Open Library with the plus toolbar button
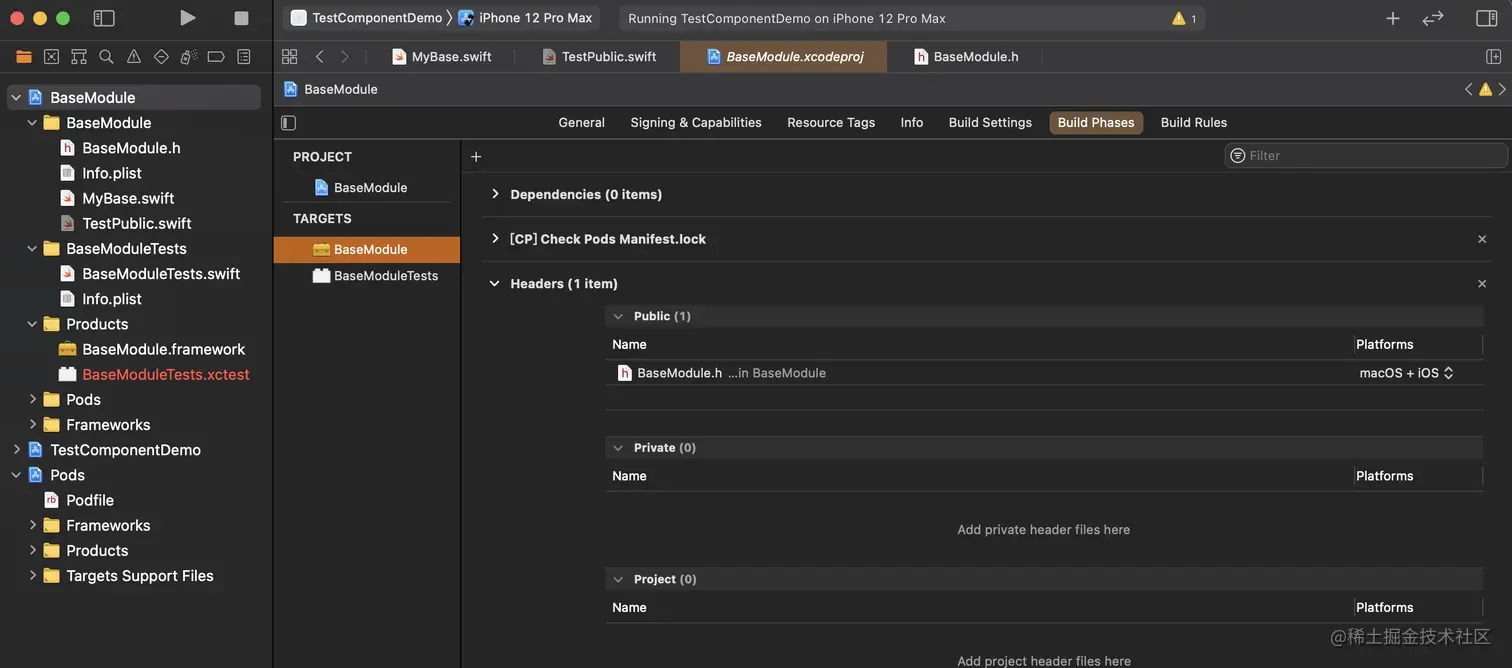 tap(1393, 18)
